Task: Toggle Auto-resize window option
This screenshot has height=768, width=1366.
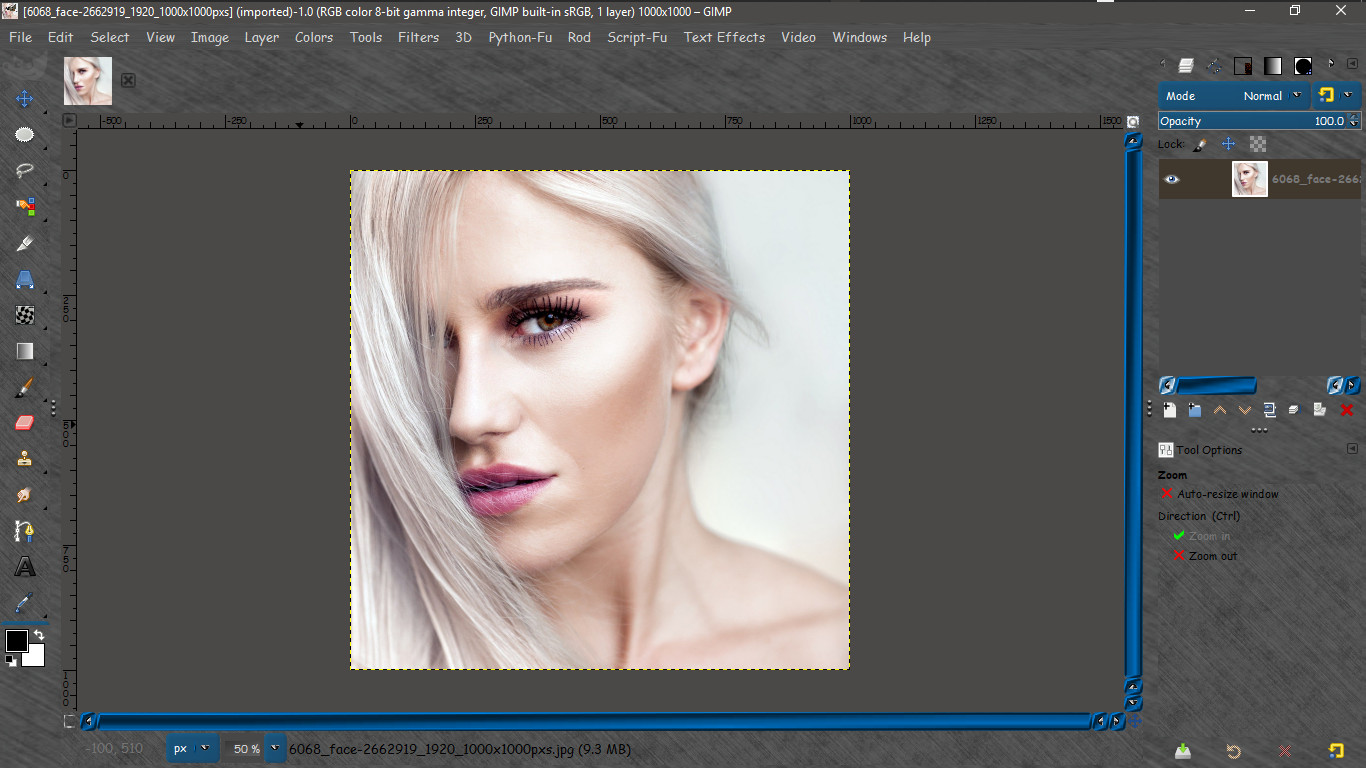Action: (x=1219, y=494)
